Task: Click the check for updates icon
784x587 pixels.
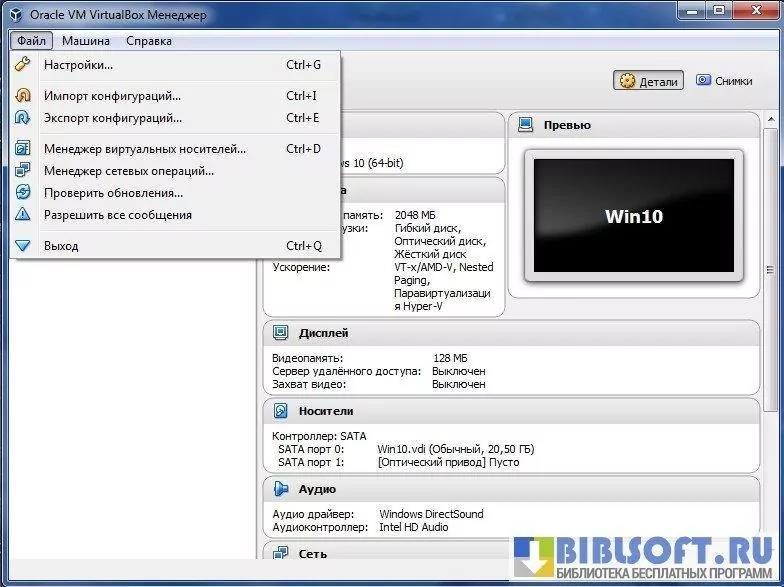Action: tap(23, 193)
